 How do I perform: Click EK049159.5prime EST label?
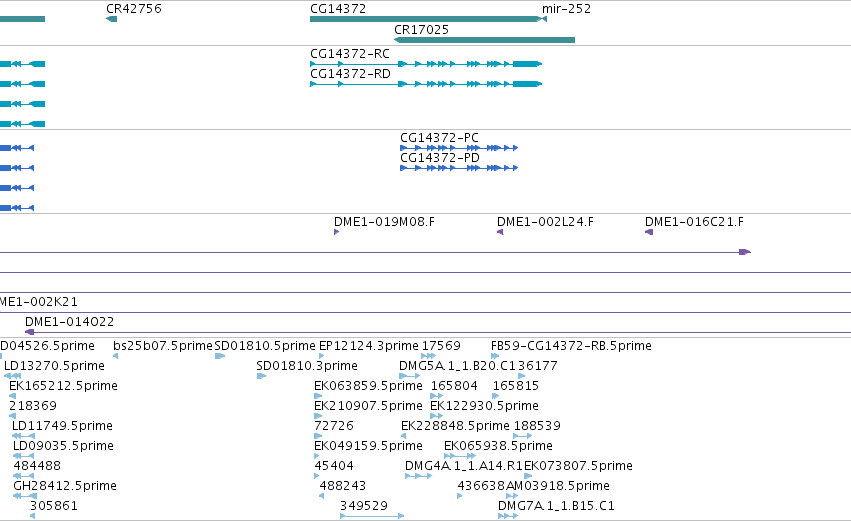click(369, 446)
